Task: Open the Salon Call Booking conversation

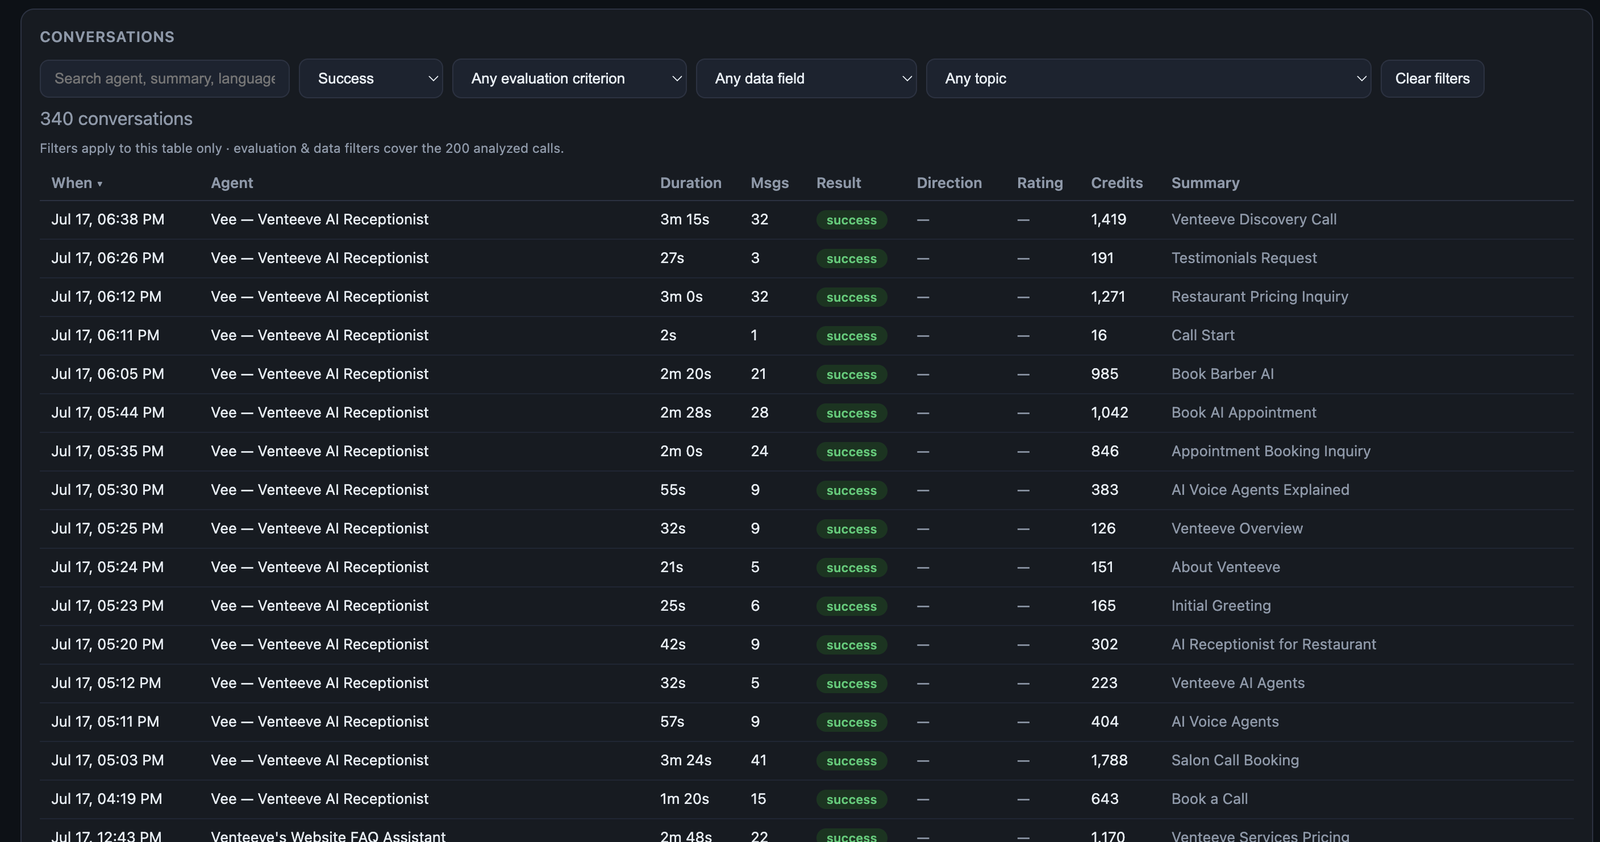Action: (x=806, y=761)
